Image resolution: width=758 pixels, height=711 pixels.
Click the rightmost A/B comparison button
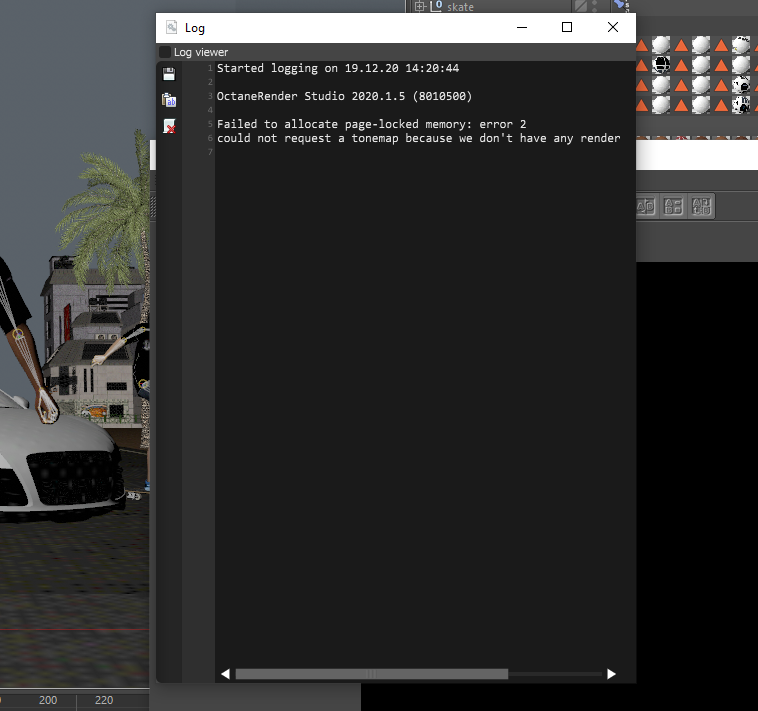click(x=701, y=207)
